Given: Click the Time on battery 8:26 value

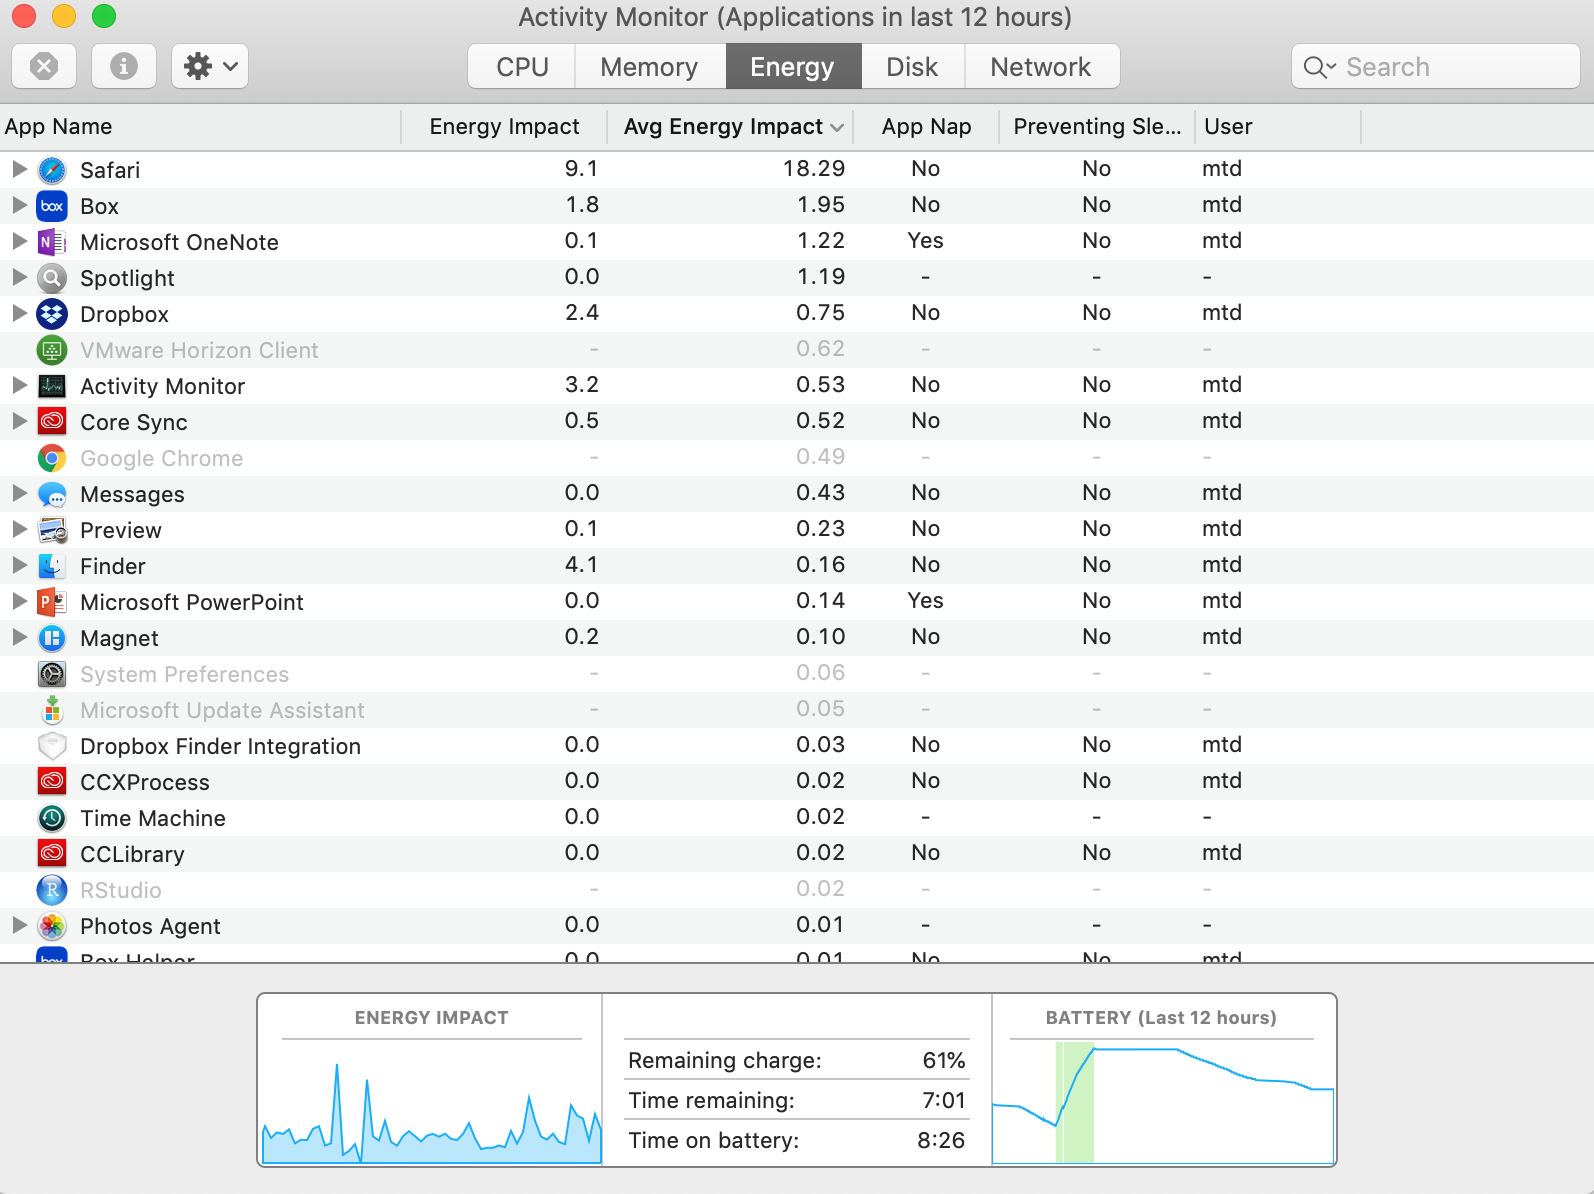Looking at the screenshot, I should 941,1140.
